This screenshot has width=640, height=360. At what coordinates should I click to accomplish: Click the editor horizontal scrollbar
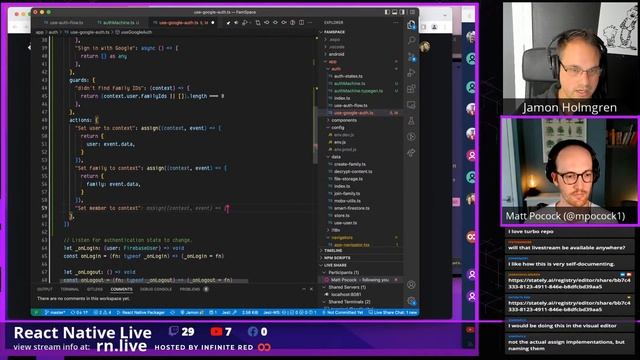(x=154, y=281)
